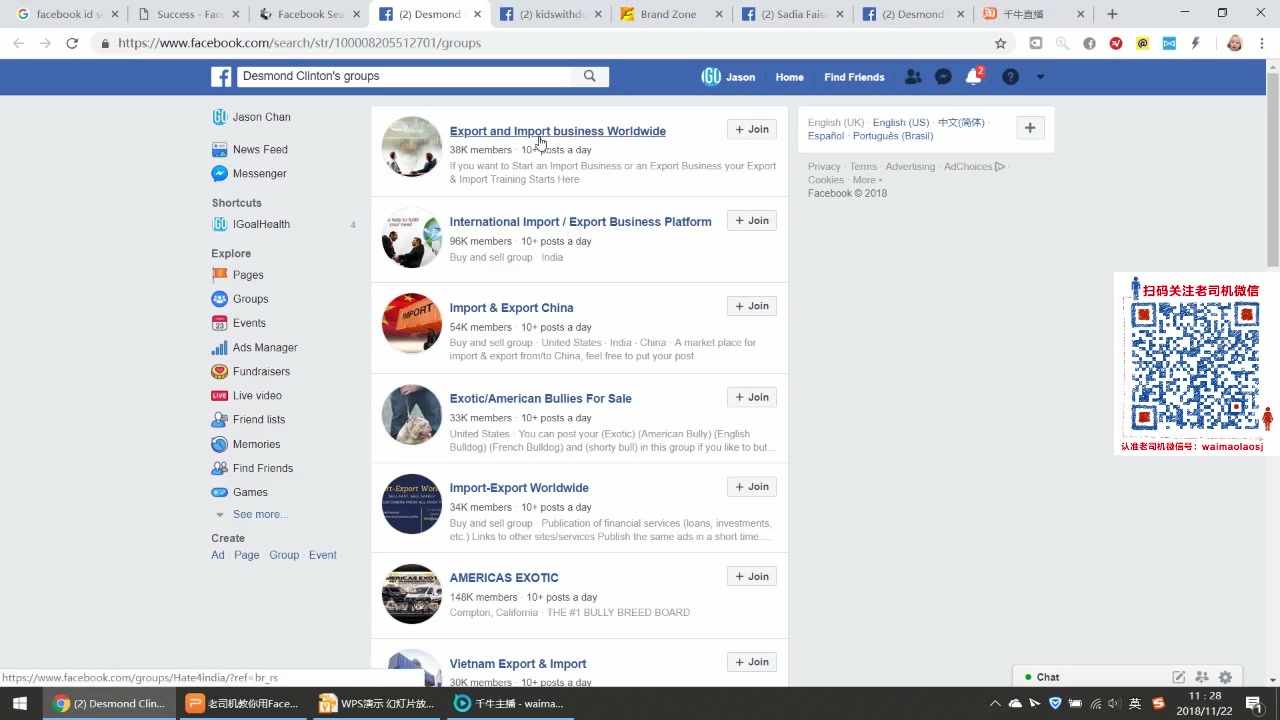The height and width of the screenshot is (720, 1280).
Task: Click AMERICAS EXOTIC group thumbnail
Action: coord(411,594)
